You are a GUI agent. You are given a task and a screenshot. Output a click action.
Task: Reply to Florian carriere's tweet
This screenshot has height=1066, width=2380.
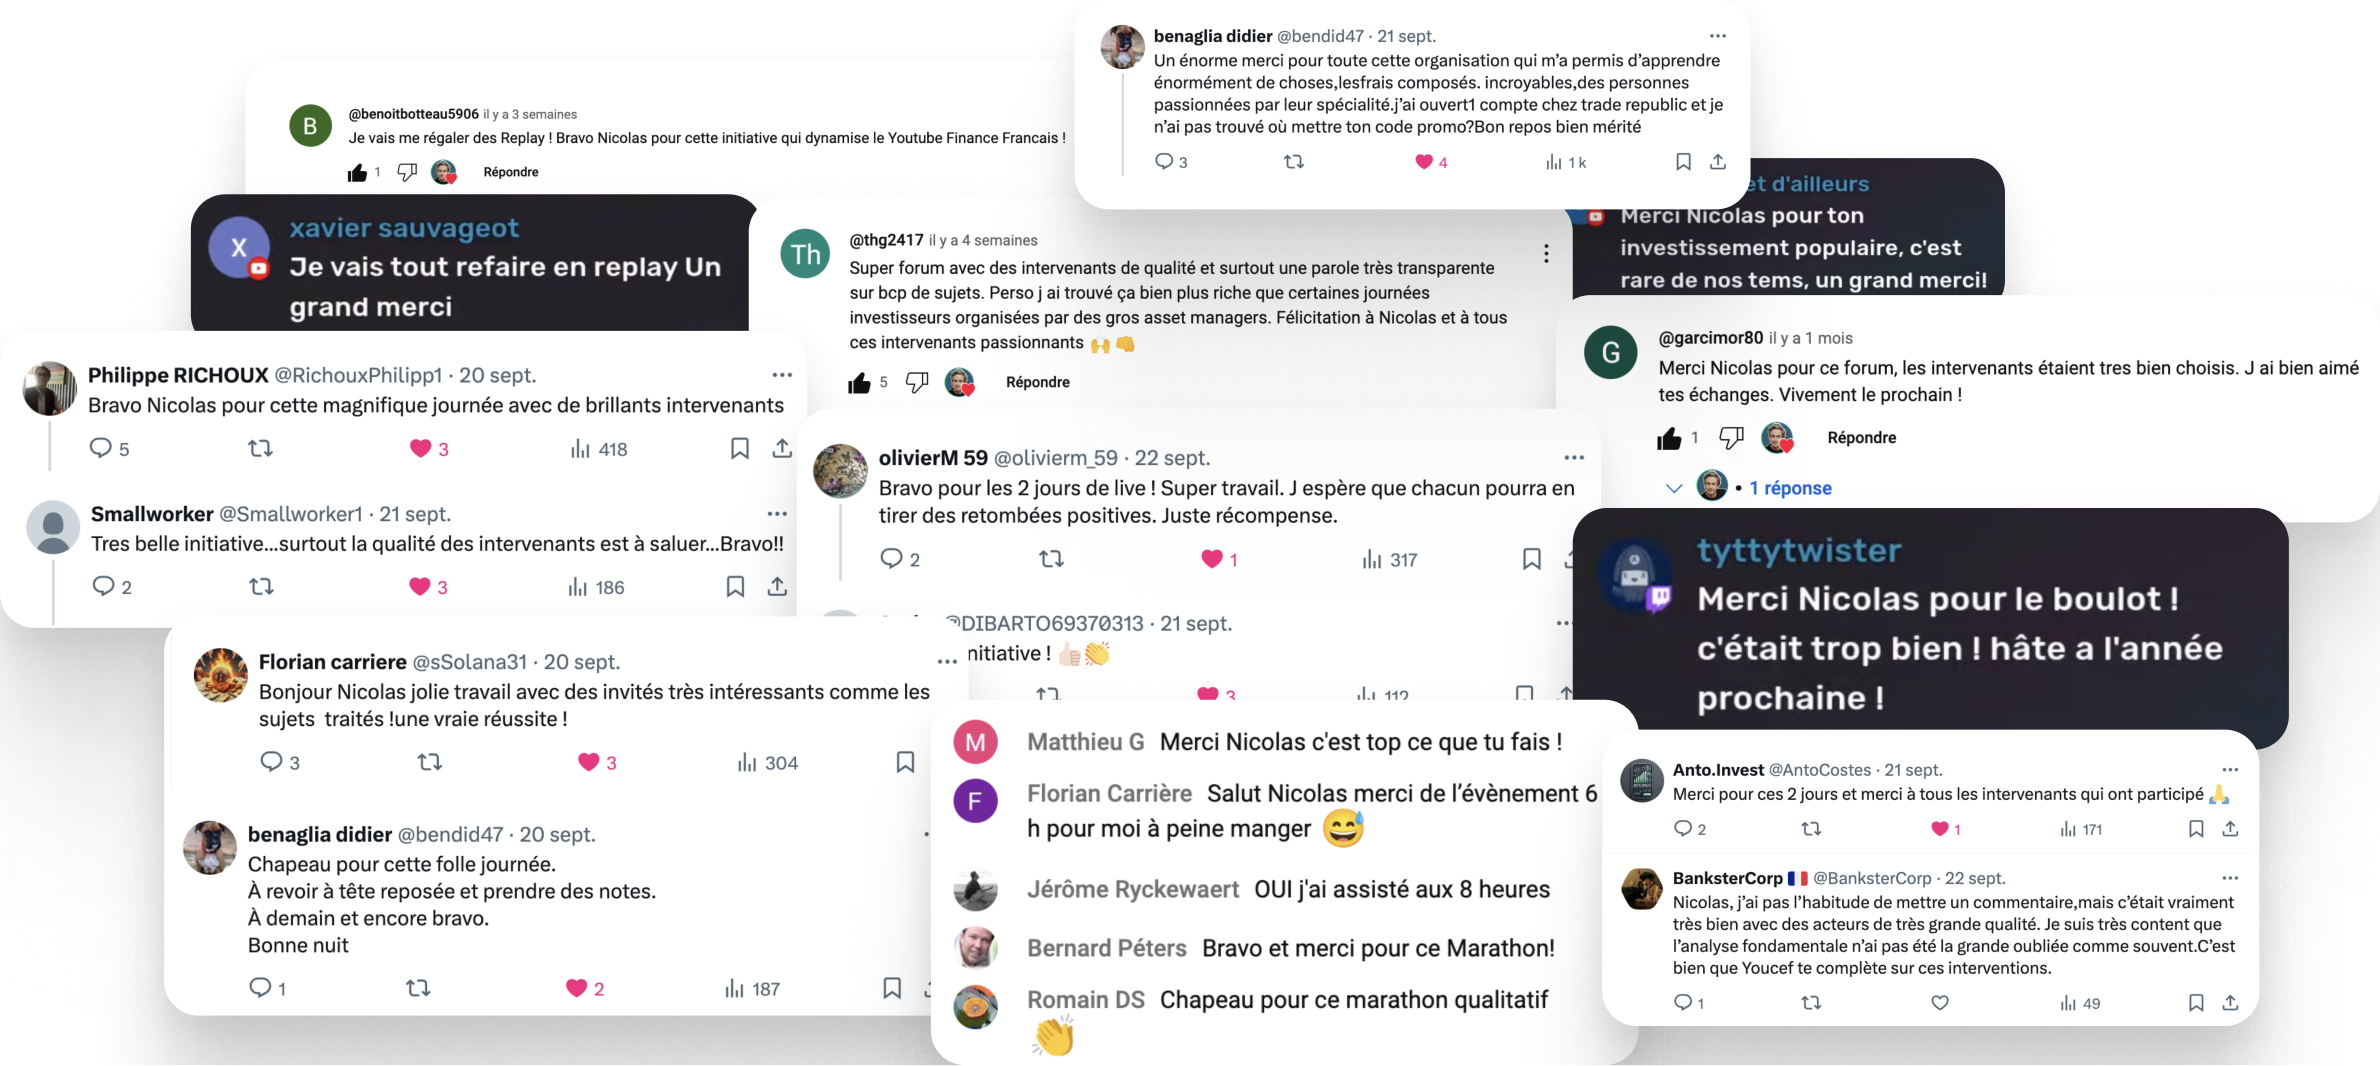tap(271, 762)
